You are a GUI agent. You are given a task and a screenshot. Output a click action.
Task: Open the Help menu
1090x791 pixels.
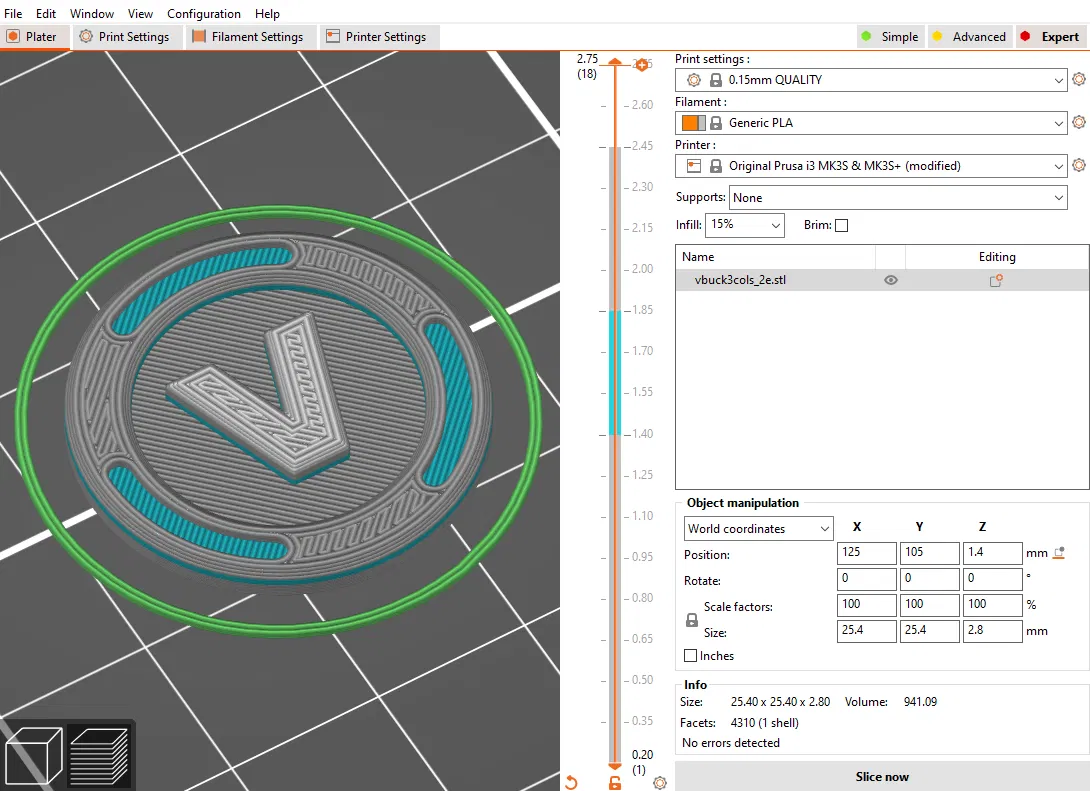pos(267,13)
